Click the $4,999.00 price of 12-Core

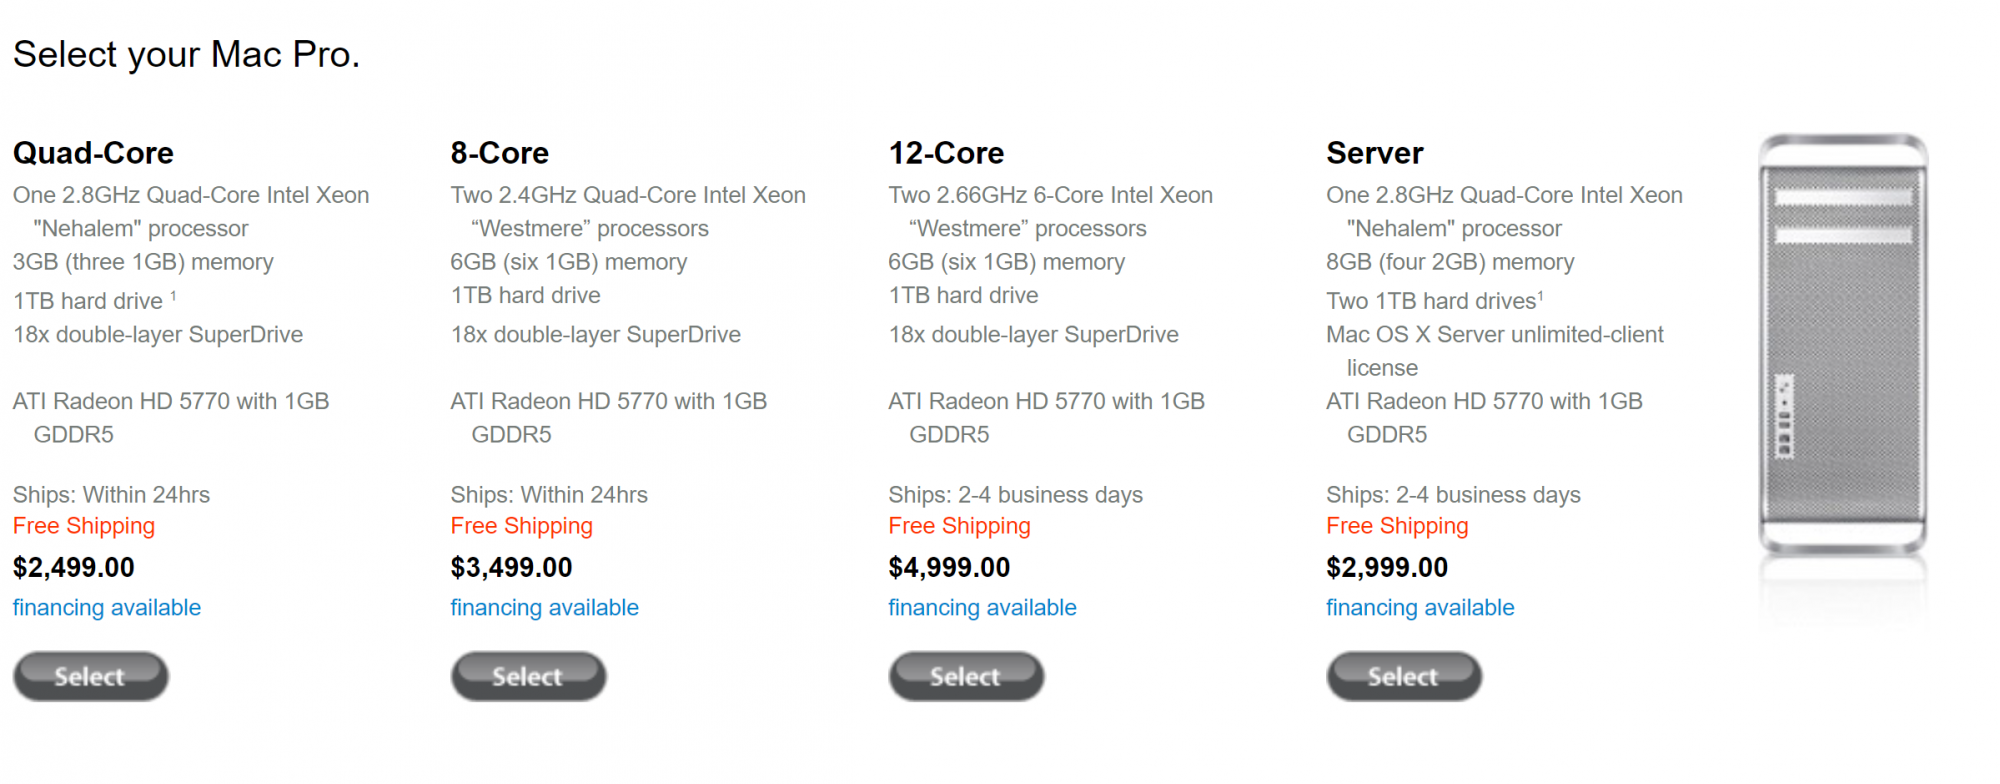(950, 568)
